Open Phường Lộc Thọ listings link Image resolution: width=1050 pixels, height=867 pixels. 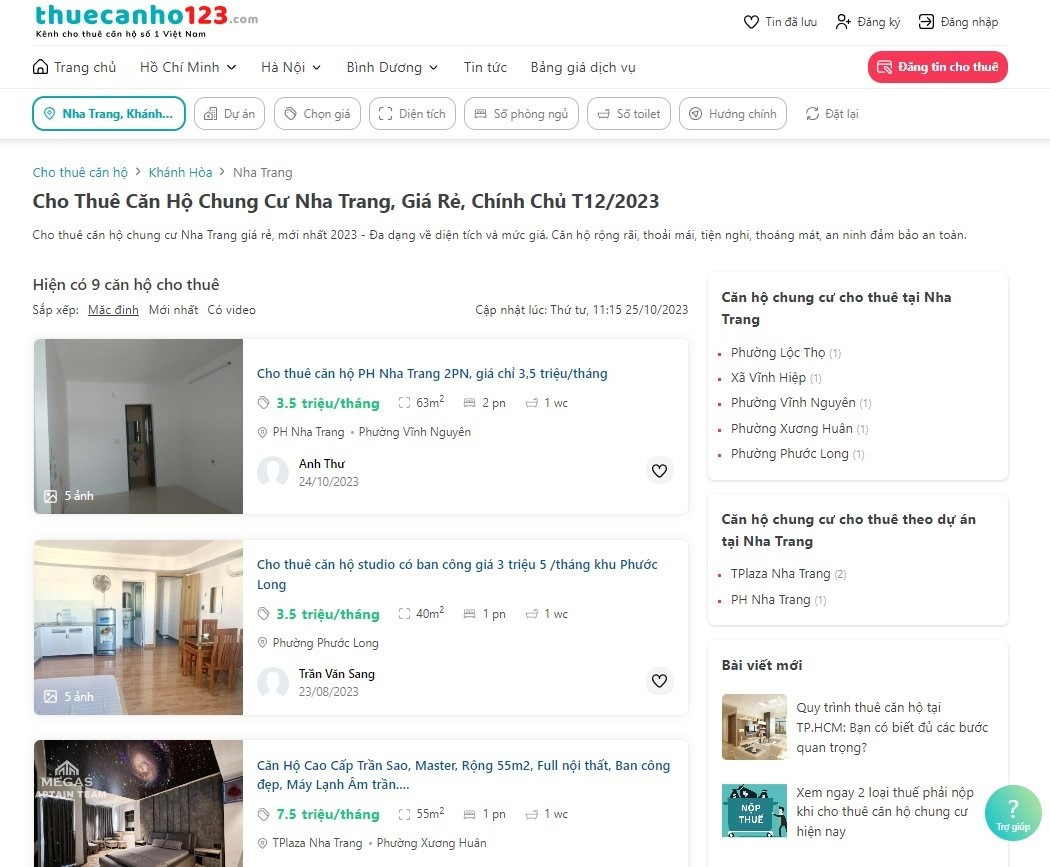(x=778, y=353)
